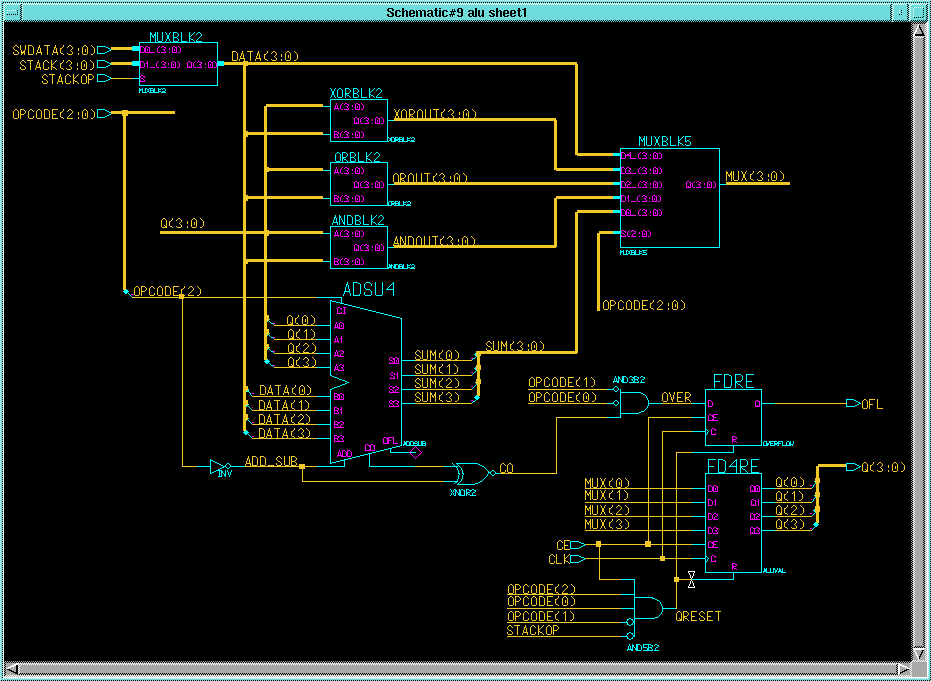This screenshot has width=931, height=681.
Task: Click the STACKOP input port label
Action: pyautogui.click(x=66, y=79)
